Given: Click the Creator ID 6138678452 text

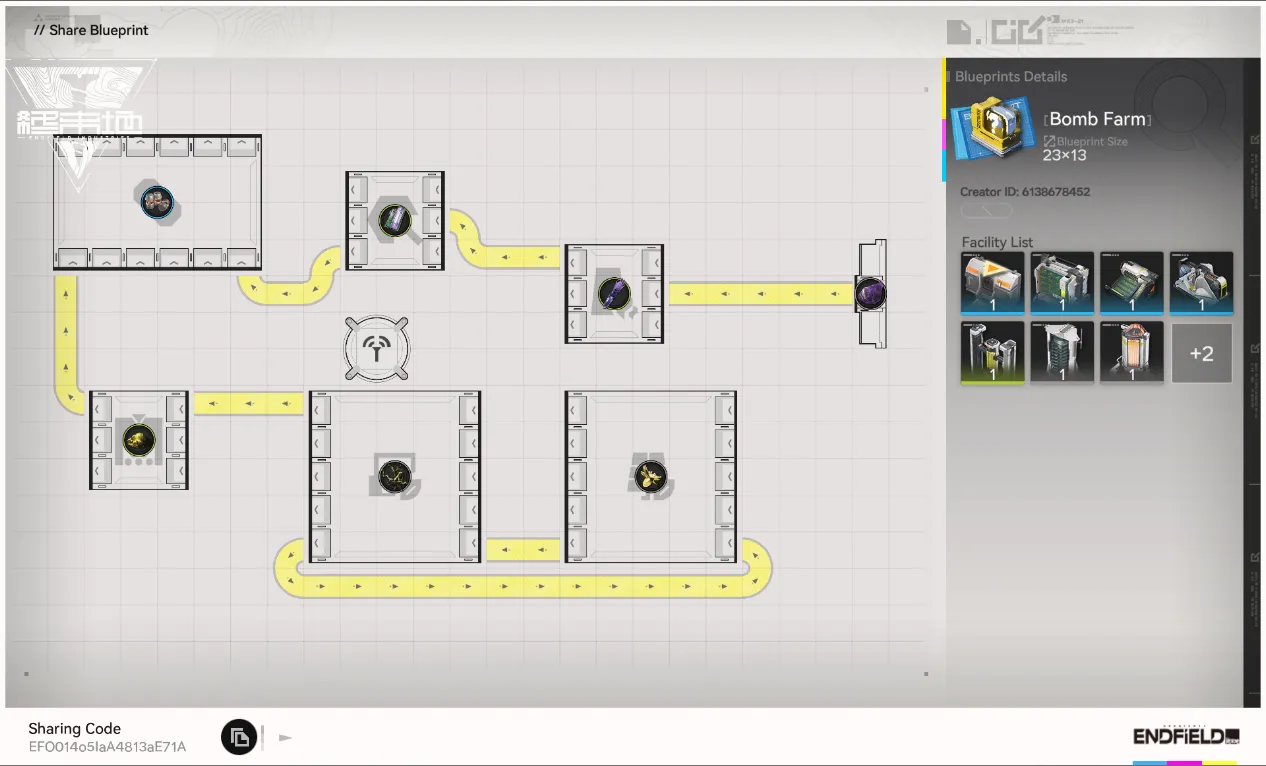Looking at the screenshot, I should coord(1024,192).
